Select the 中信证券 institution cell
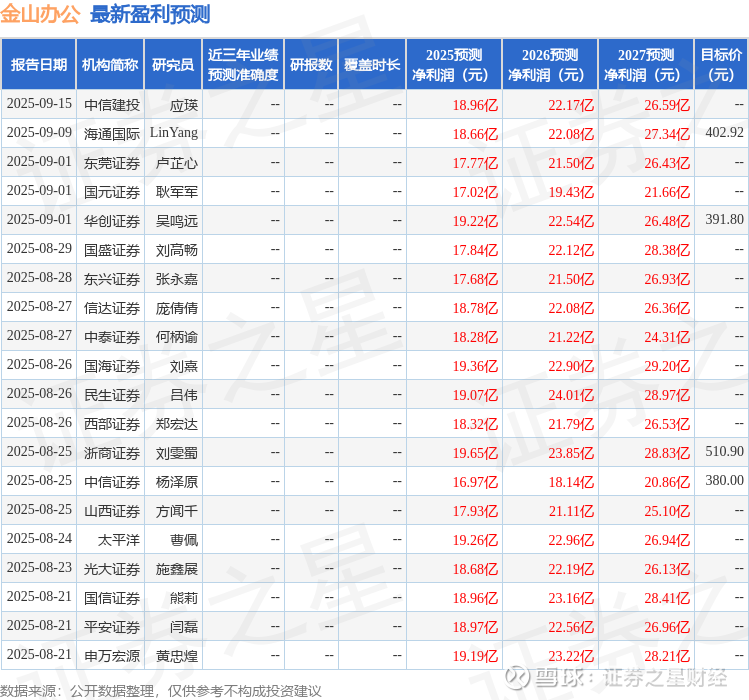749x700 pixels. pyautogui.click(x=110, y=481)
